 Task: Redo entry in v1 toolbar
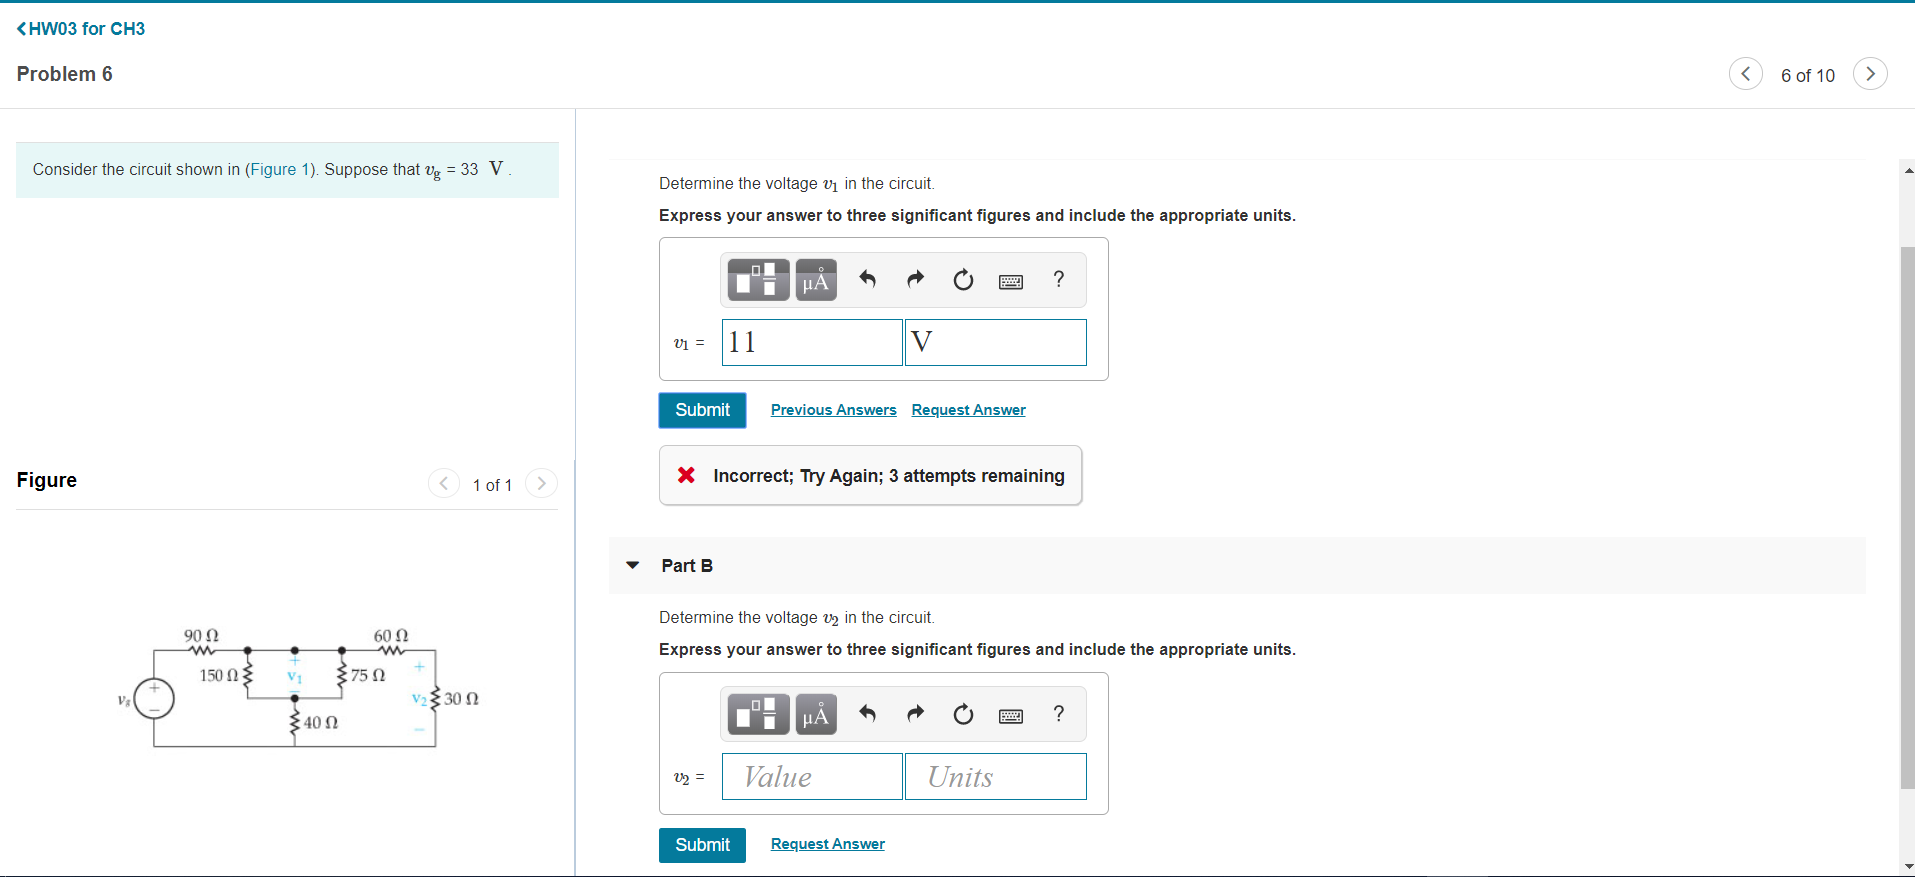(x=915, y=280)
